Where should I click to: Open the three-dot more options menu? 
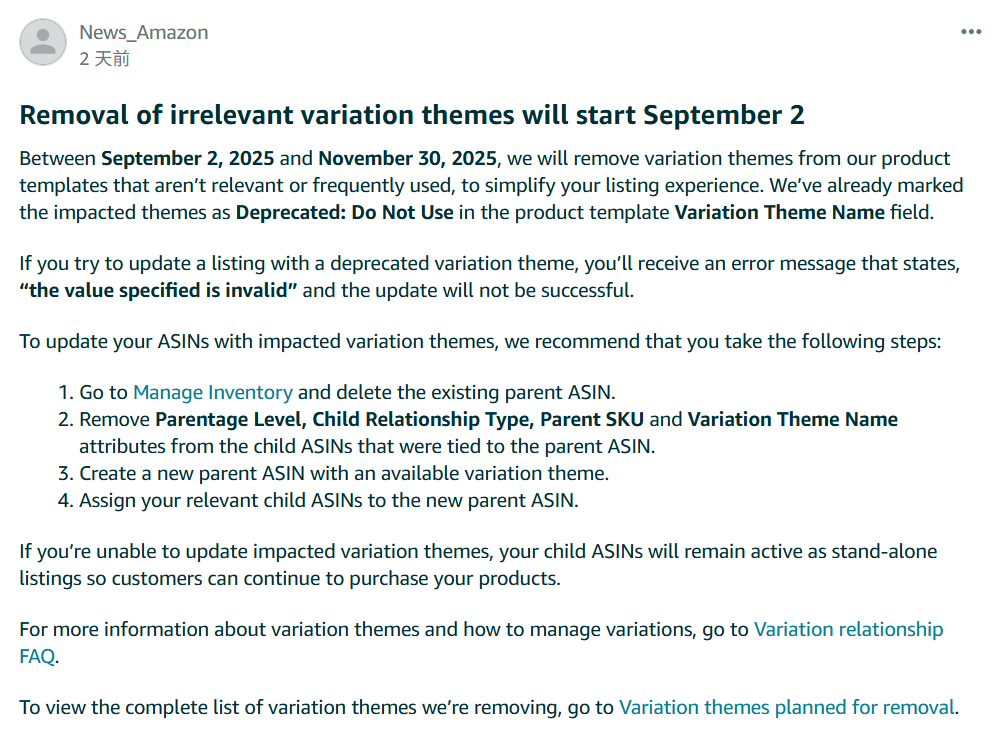point(971,32)
